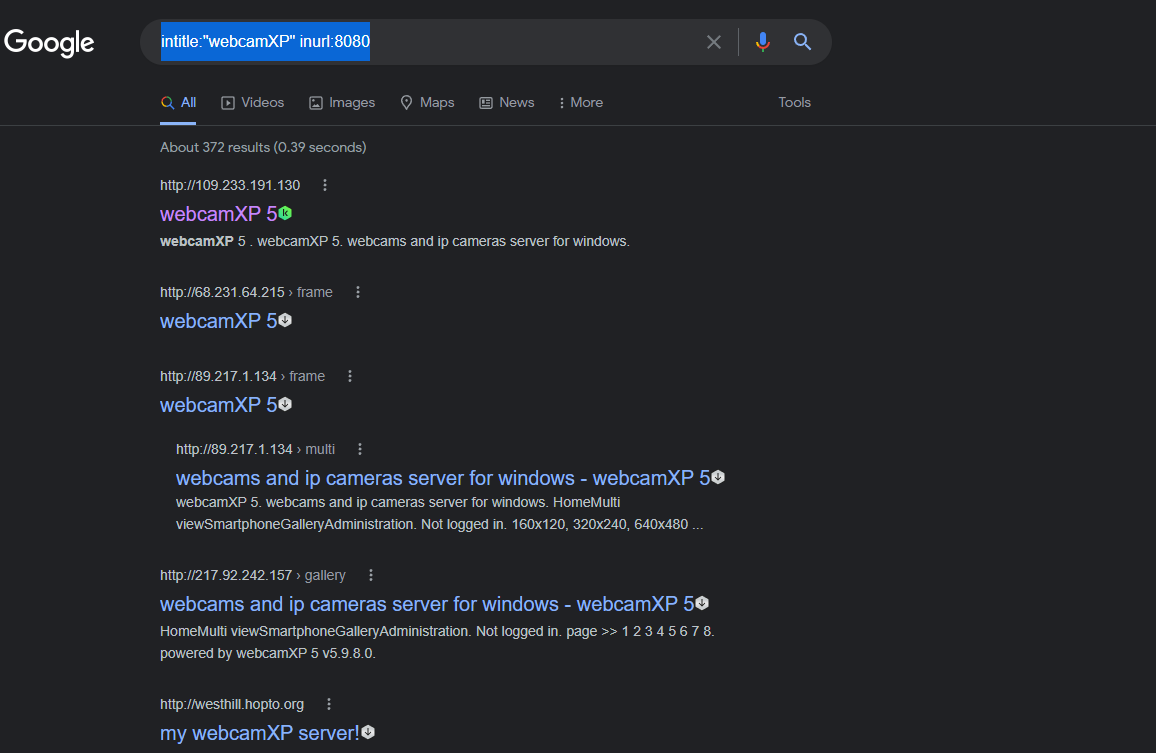Open options menu for 217.92.242.157 gallery result
The height and width of the screenshot is (753, 1156).
click(x=370, y=575)
